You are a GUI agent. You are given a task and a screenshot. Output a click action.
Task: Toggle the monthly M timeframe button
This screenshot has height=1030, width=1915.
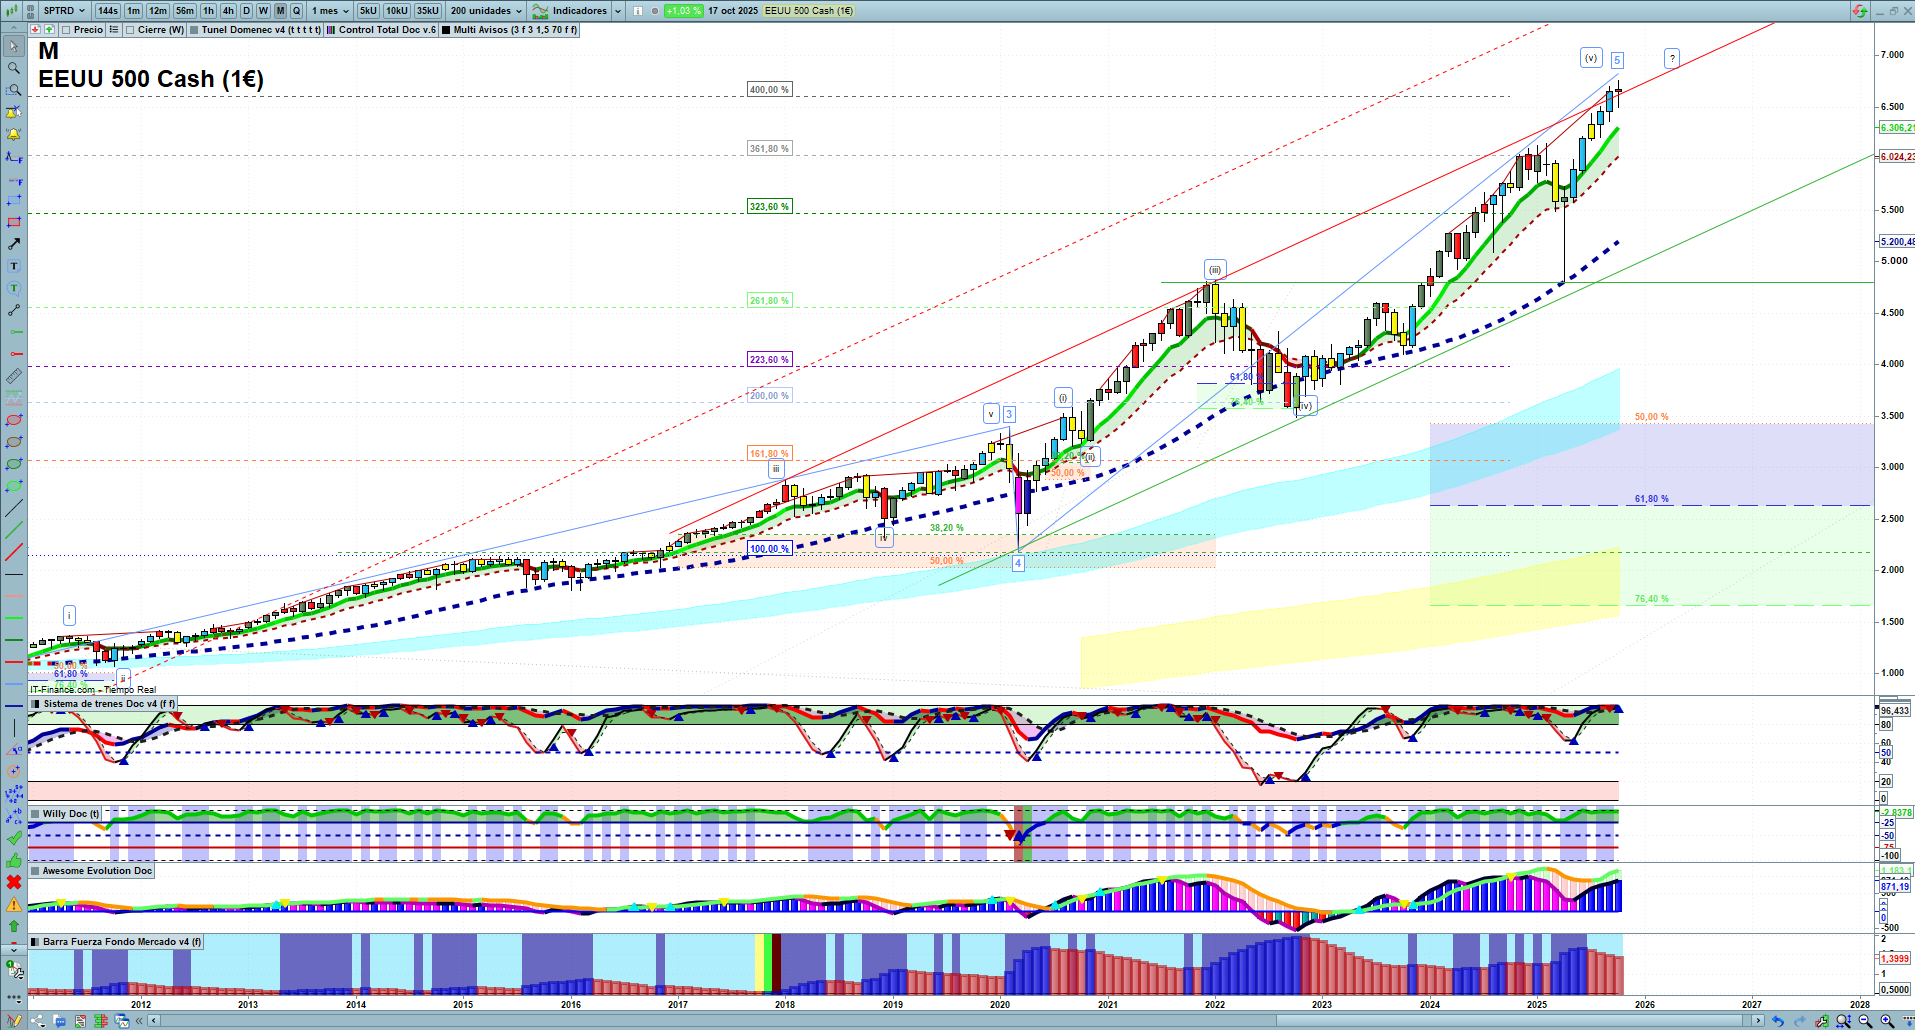pyautogui.click(x=280, y=11)
